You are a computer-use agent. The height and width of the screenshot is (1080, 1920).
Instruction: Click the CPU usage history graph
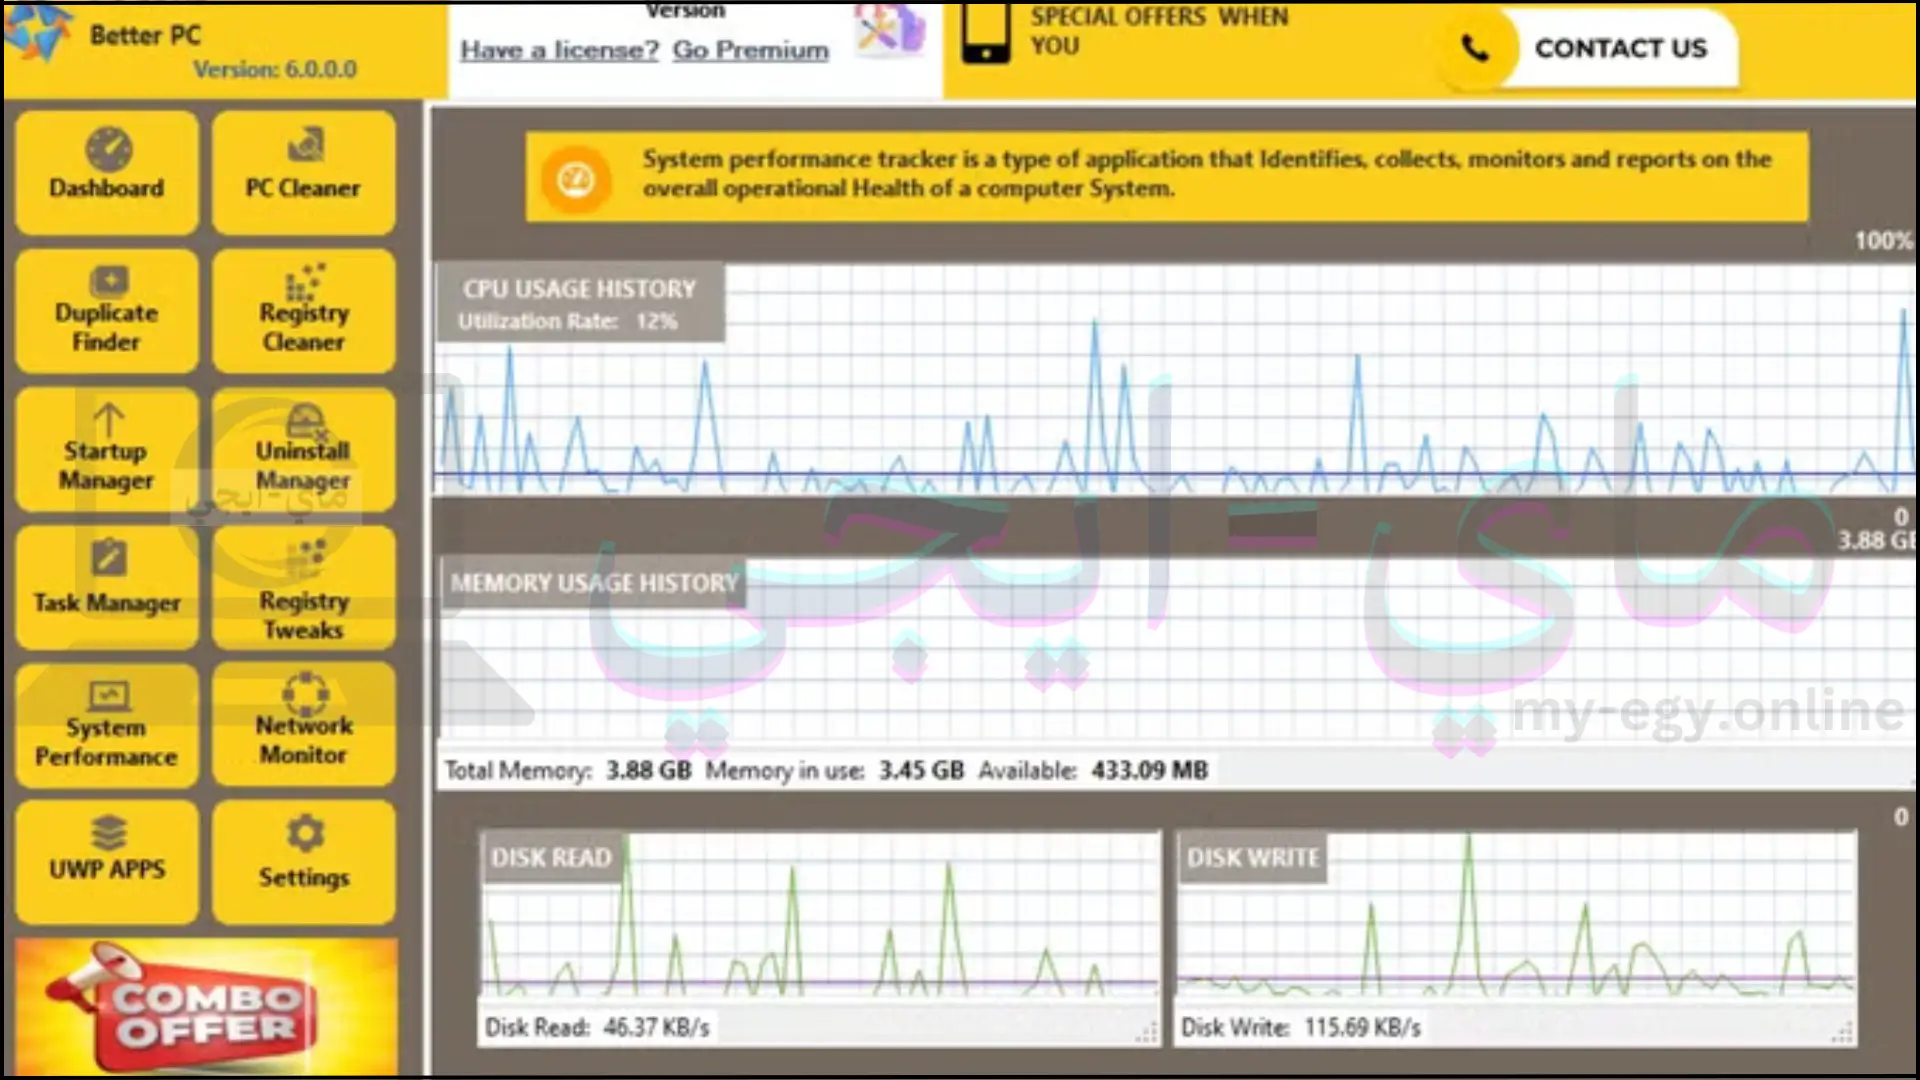tap(1174, 380)
